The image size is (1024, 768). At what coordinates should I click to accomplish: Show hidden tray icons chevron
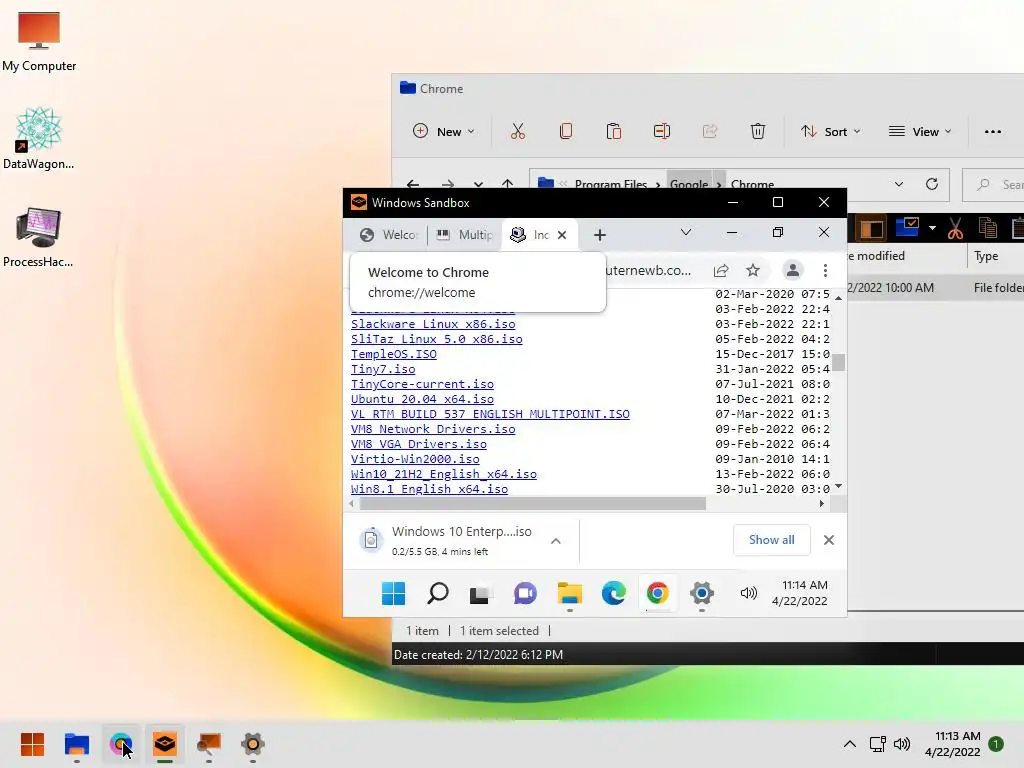(x=850, y=744)
